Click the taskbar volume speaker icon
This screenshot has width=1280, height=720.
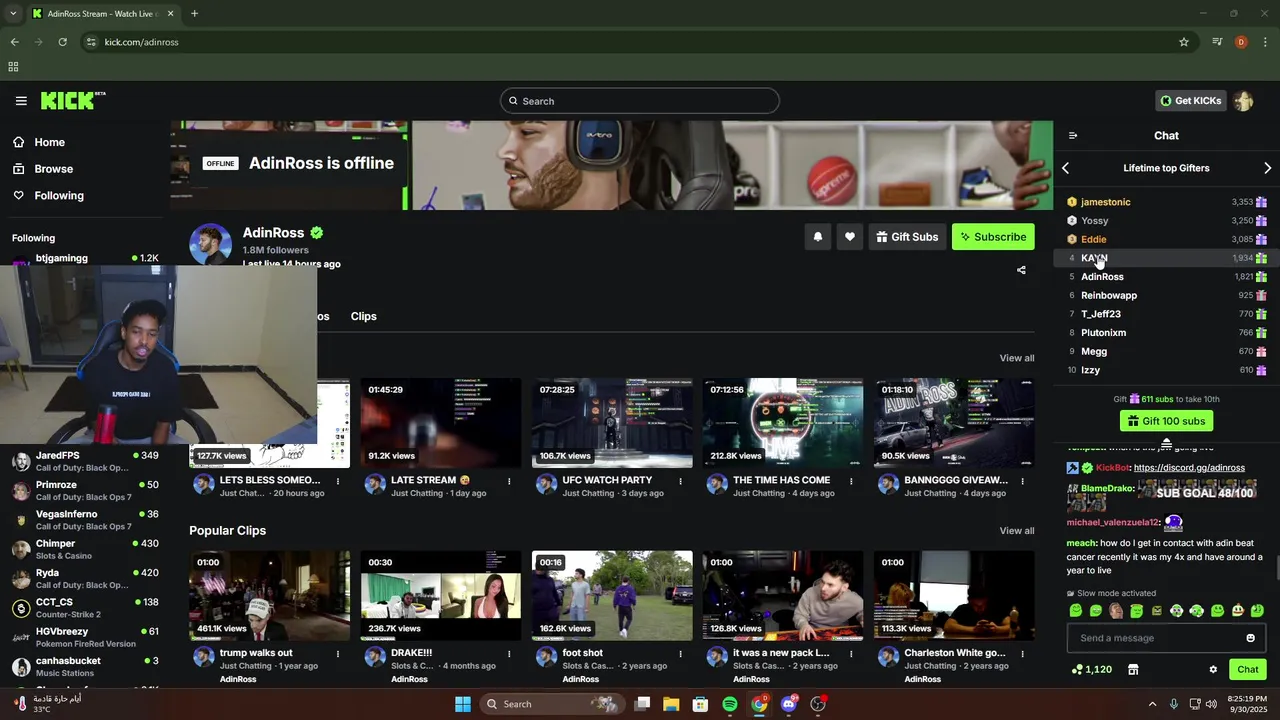[x=1212, y=704]
